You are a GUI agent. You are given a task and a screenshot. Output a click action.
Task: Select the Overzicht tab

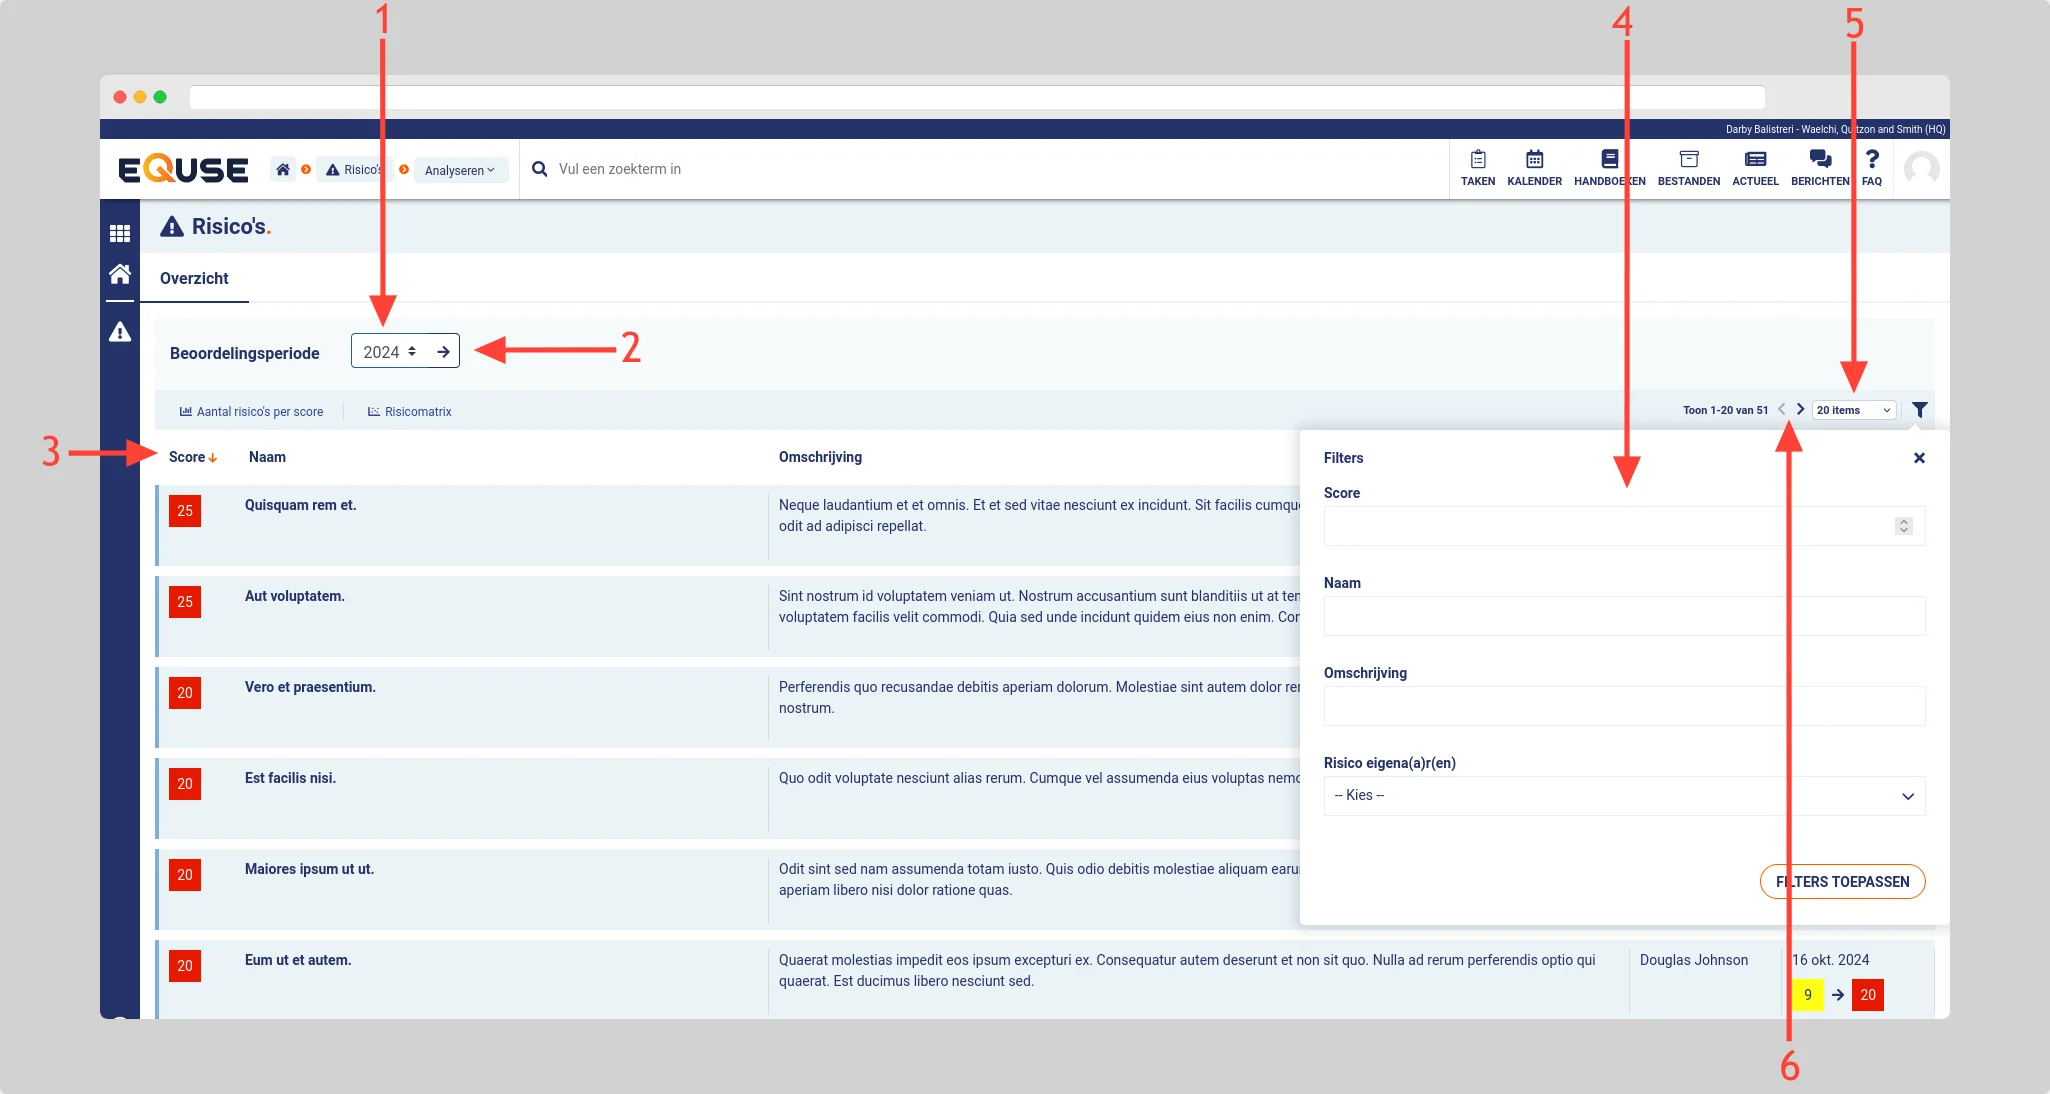(194, 279)
